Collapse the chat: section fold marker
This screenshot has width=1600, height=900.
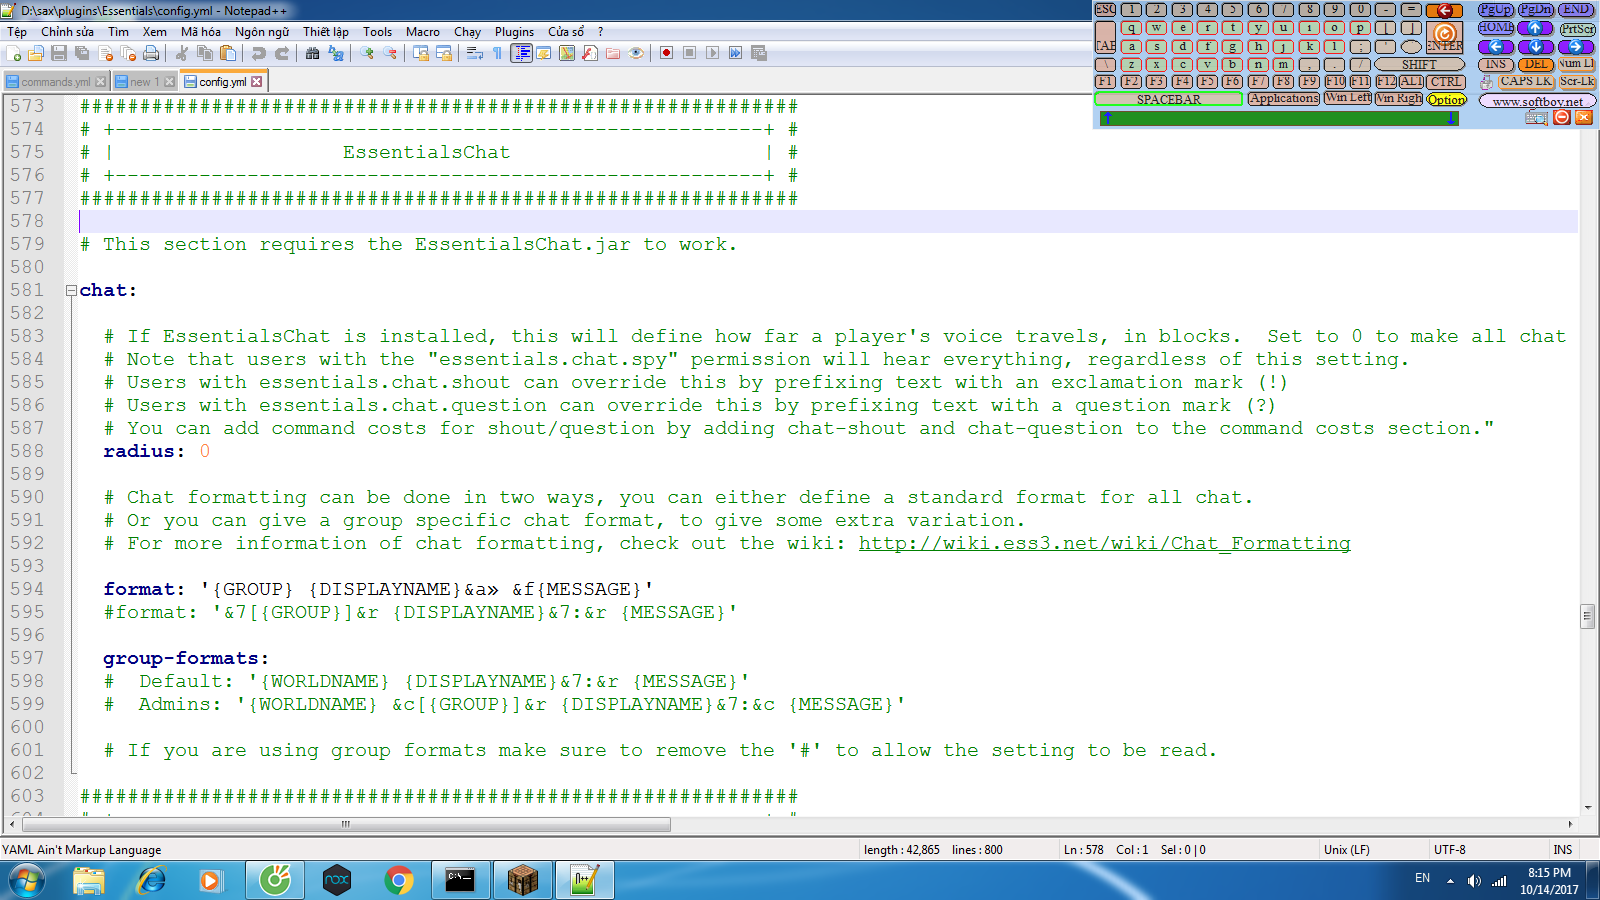pyautogui.click(x=71, y=291)
